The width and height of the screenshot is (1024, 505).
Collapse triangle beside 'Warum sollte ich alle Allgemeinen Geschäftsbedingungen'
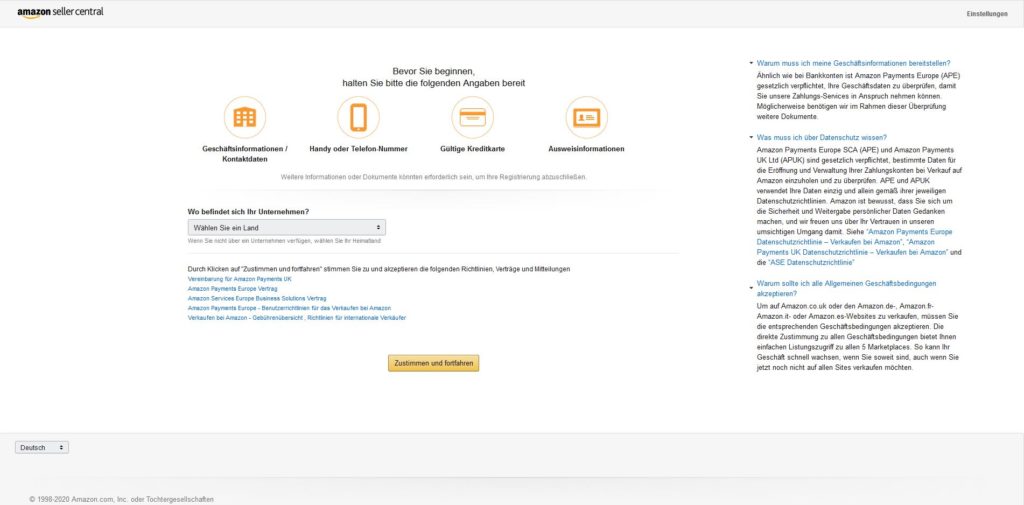[752, 286]
